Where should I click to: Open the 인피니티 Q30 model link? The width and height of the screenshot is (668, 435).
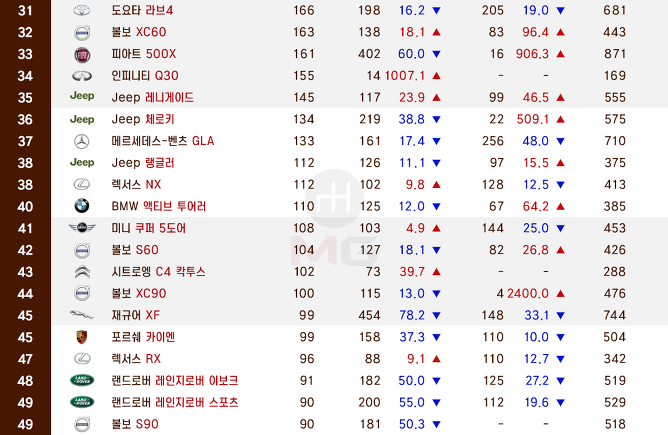145,75
